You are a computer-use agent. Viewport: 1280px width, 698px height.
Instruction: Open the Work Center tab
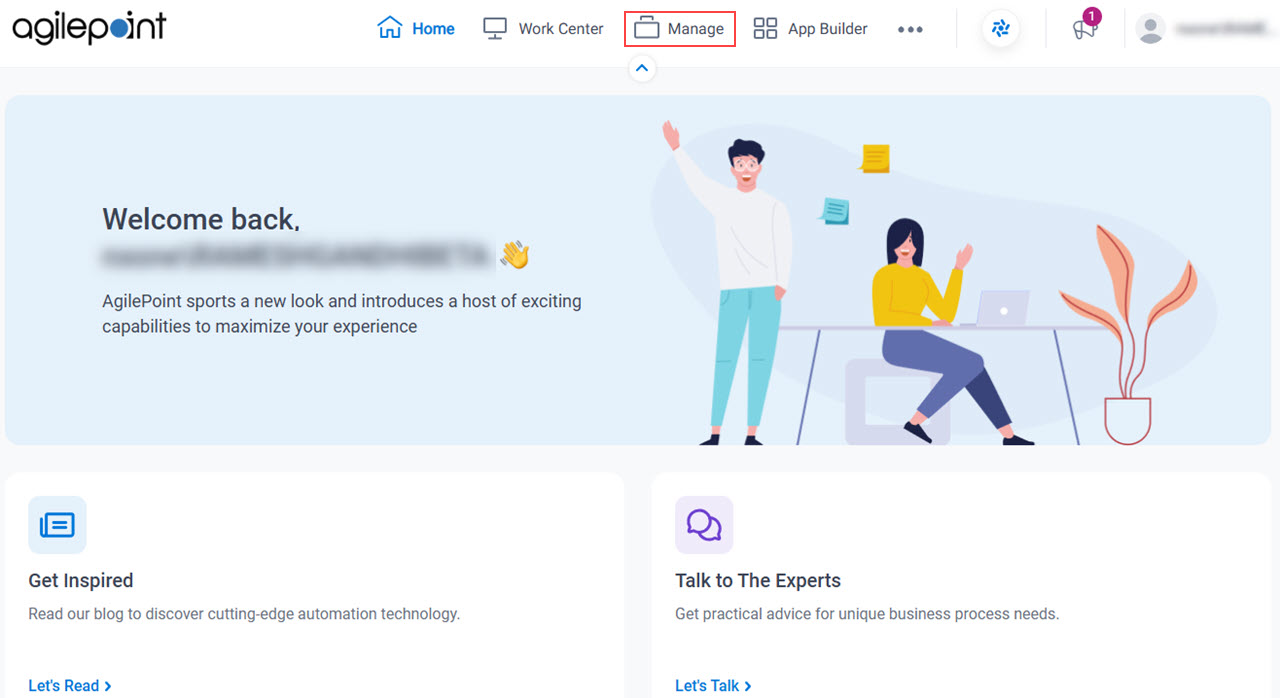point(543,29)
